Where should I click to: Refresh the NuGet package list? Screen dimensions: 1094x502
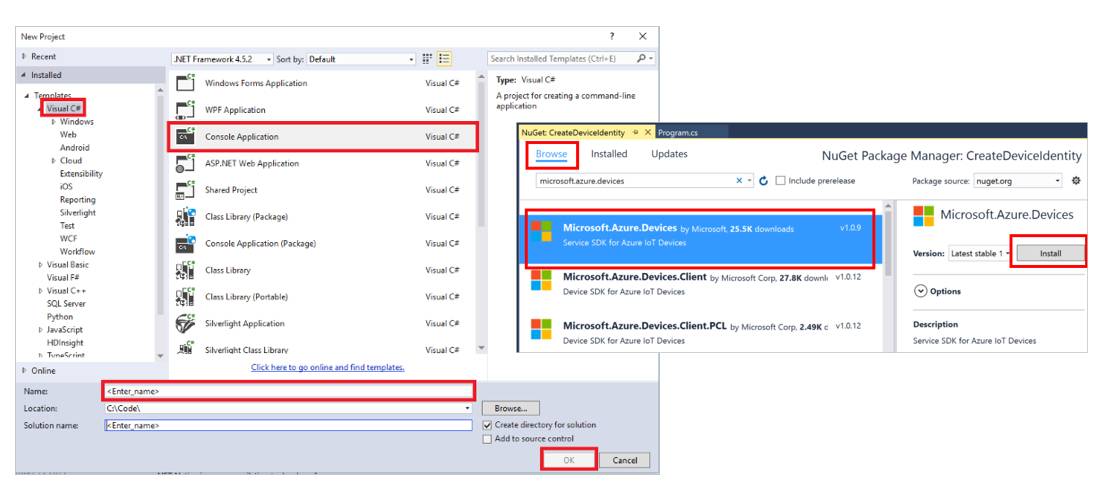[x=763, y=181]
